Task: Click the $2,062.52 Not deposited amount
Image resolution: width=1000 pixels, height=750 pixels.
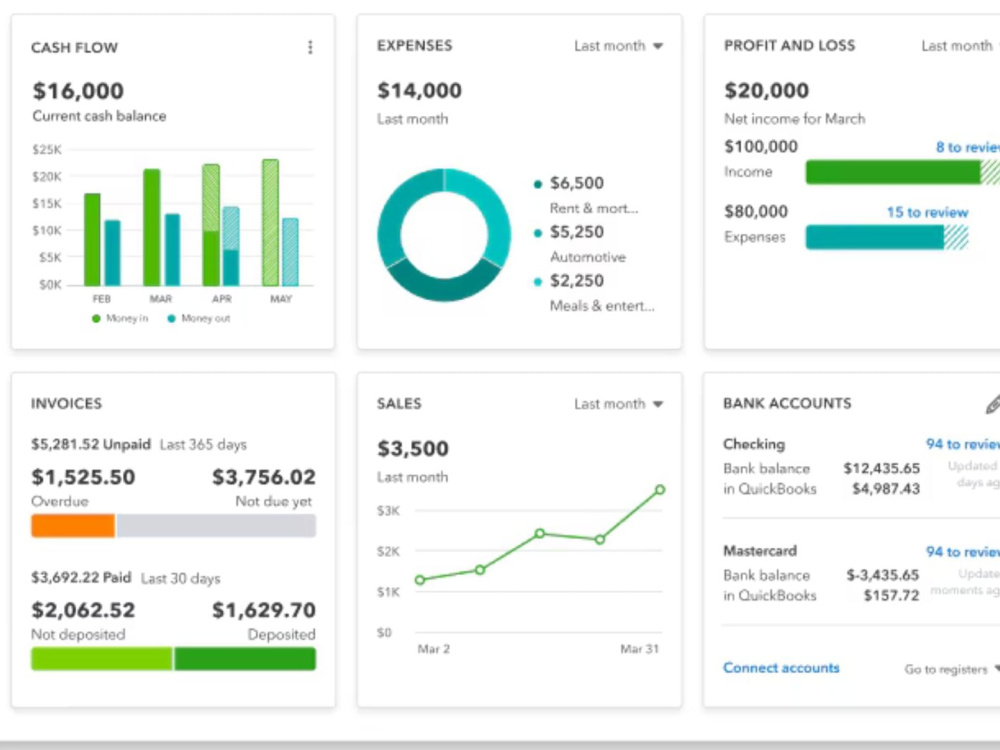Action: pos(84,610)
